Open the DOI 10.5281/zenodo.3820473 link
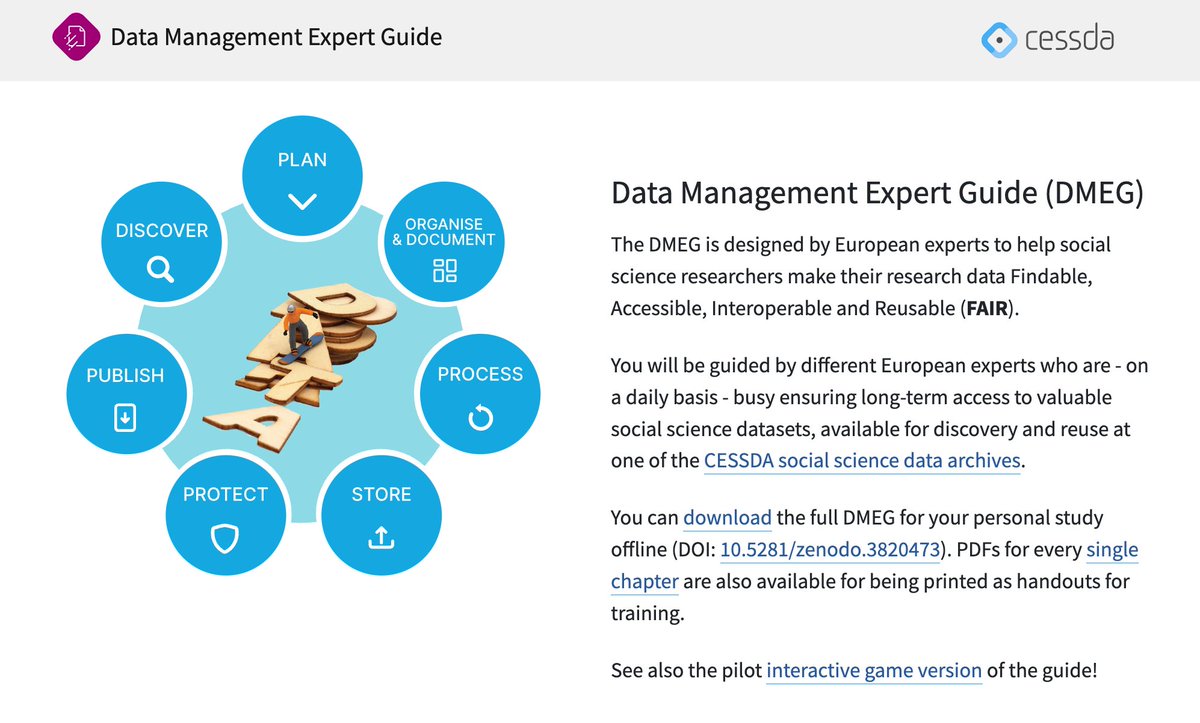The image size is (1200, 723). tap(830, 550)
